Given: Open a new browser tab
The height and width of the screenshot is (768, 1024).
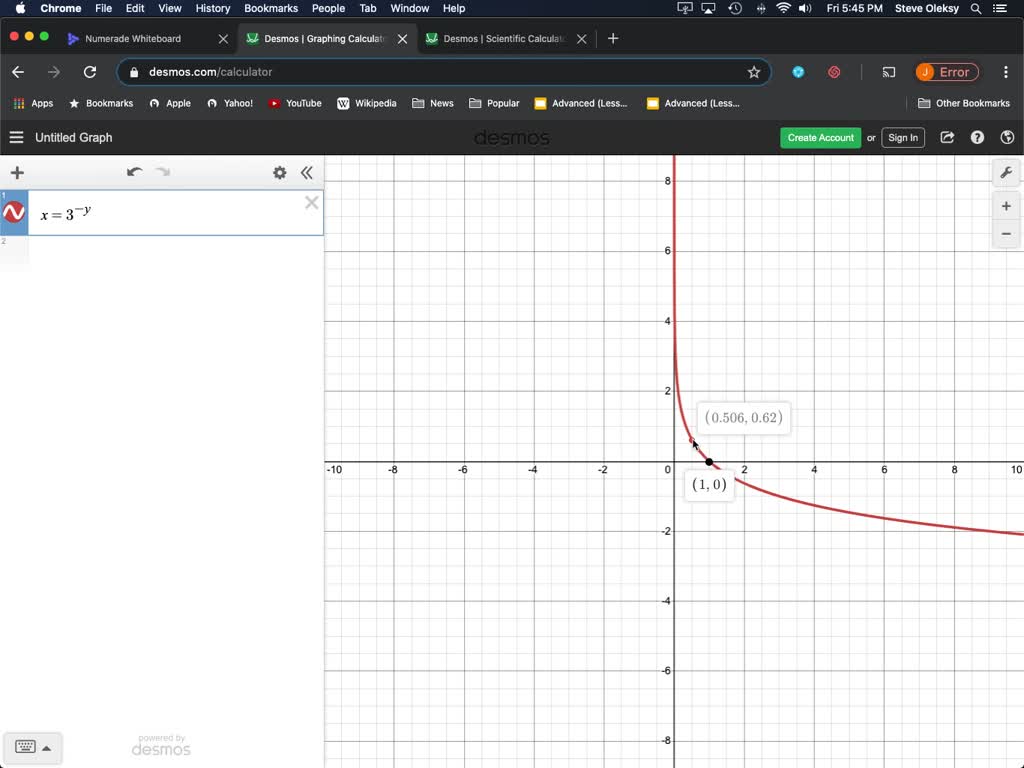Looking at the screenshot, I should pyautogui.click(x=613, y=39).
